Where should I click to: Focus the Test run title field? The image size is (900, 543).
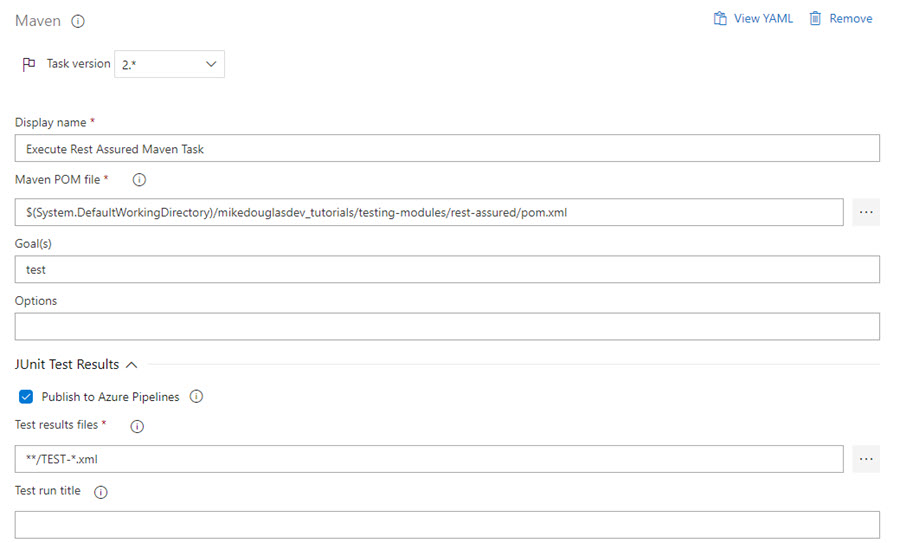pos(447,525)
